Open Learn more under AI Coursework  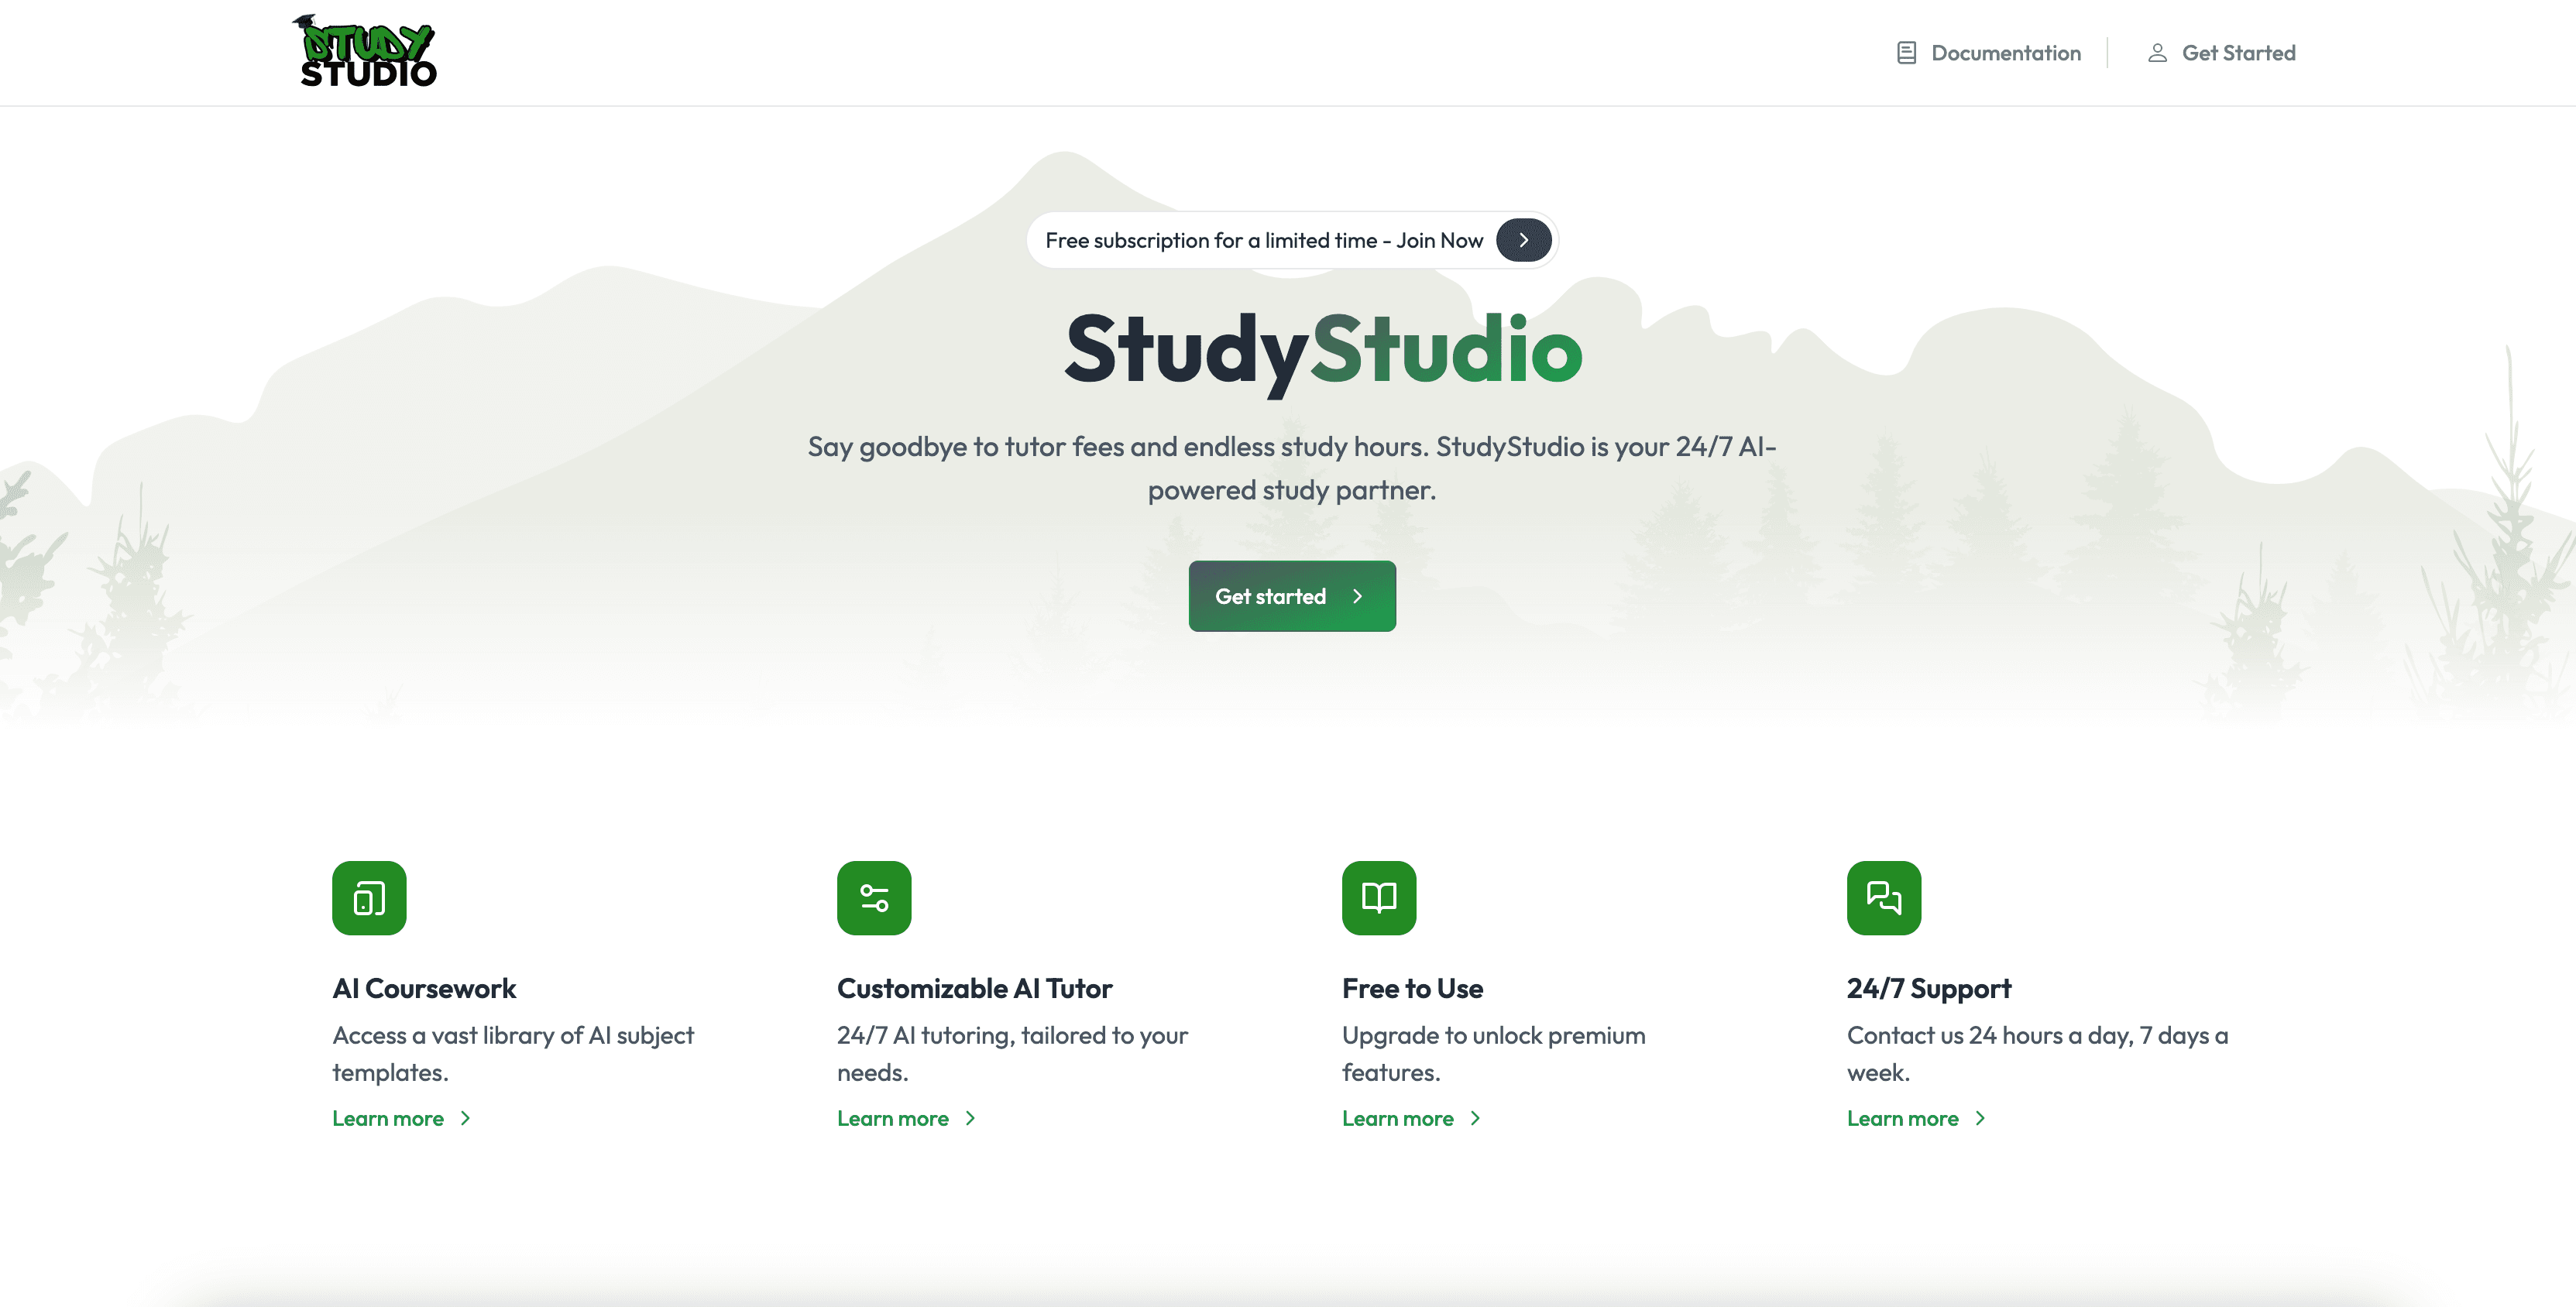[388, 1118]
